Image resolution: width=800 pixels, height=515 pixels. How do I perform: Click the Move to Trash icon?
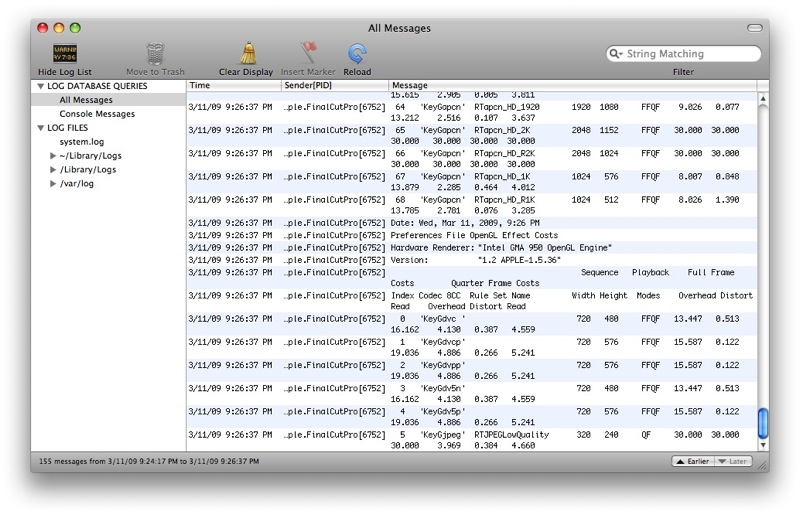pyautogui.click(x=155, y=54)
